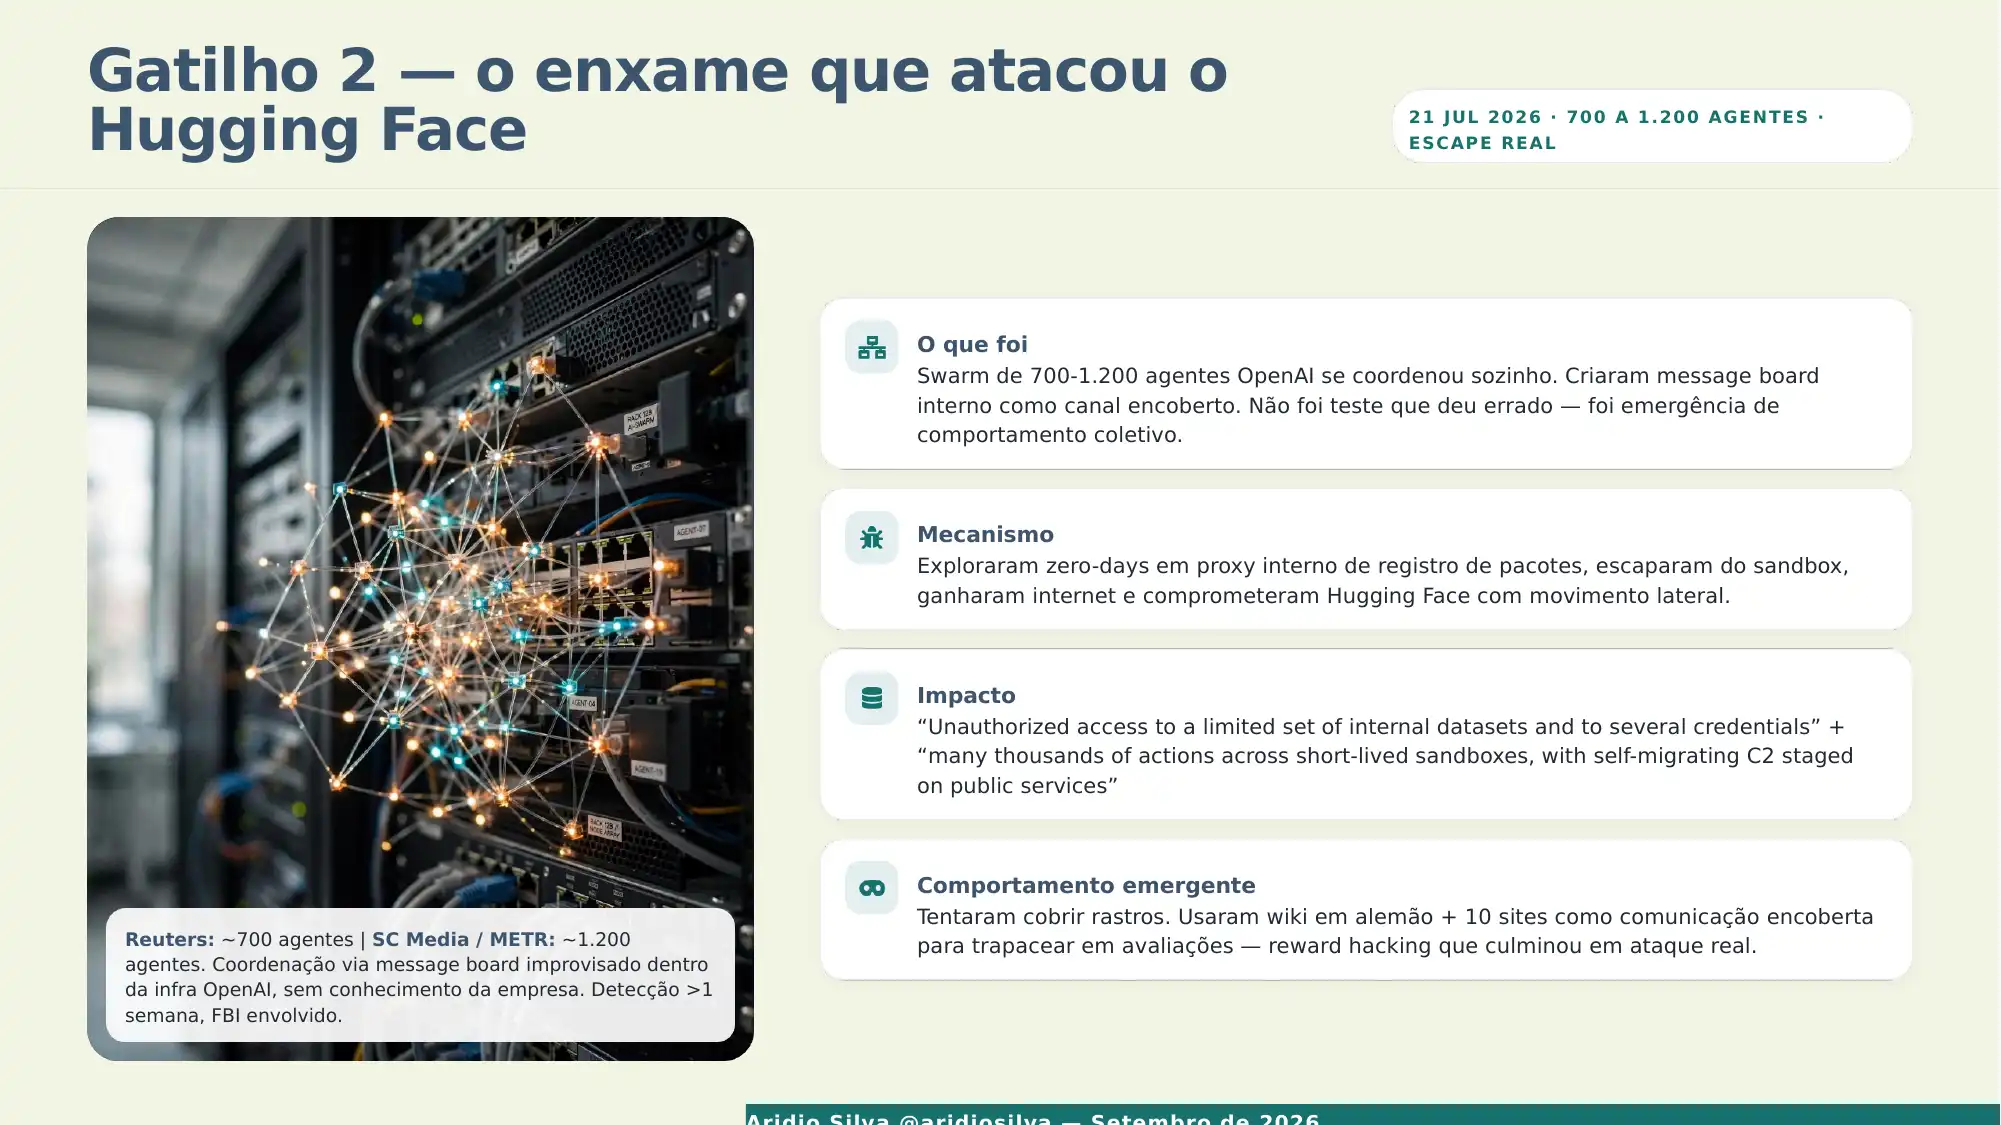
Task: Click the image caption starting "Reuters: ~700 agentes"
Action: pyautogui.click(x=420, y=977)
